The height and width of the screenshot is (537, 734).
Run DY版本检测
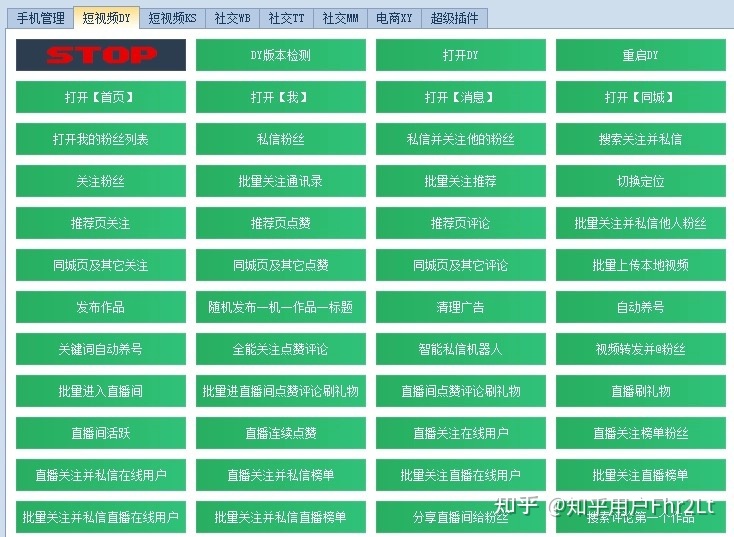tap(281, 55)
